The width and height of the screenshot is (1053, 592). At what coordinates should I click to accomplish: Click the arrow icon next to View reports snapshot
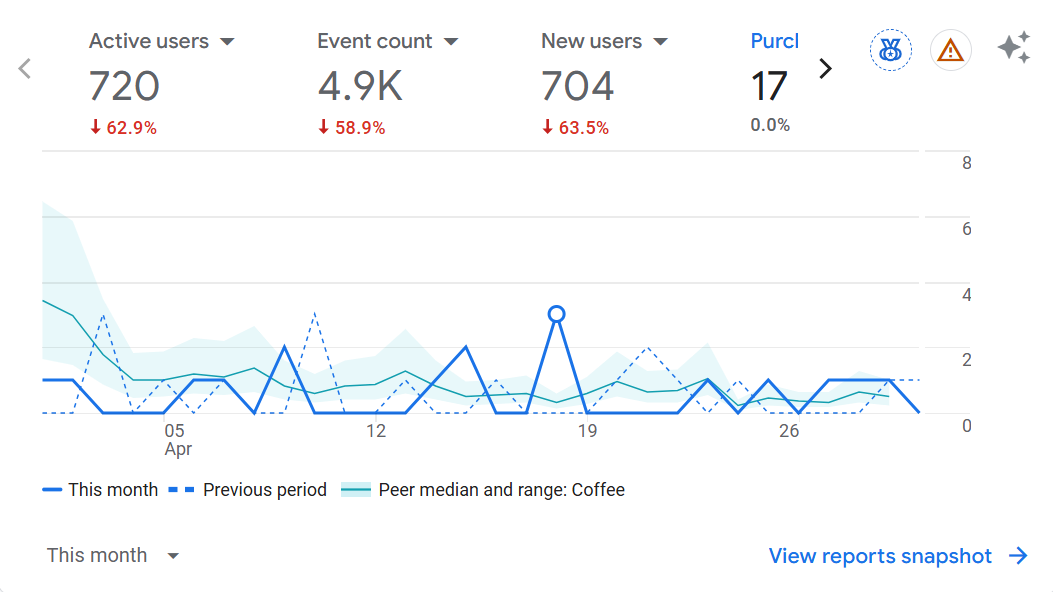(x=1017, y=556)
